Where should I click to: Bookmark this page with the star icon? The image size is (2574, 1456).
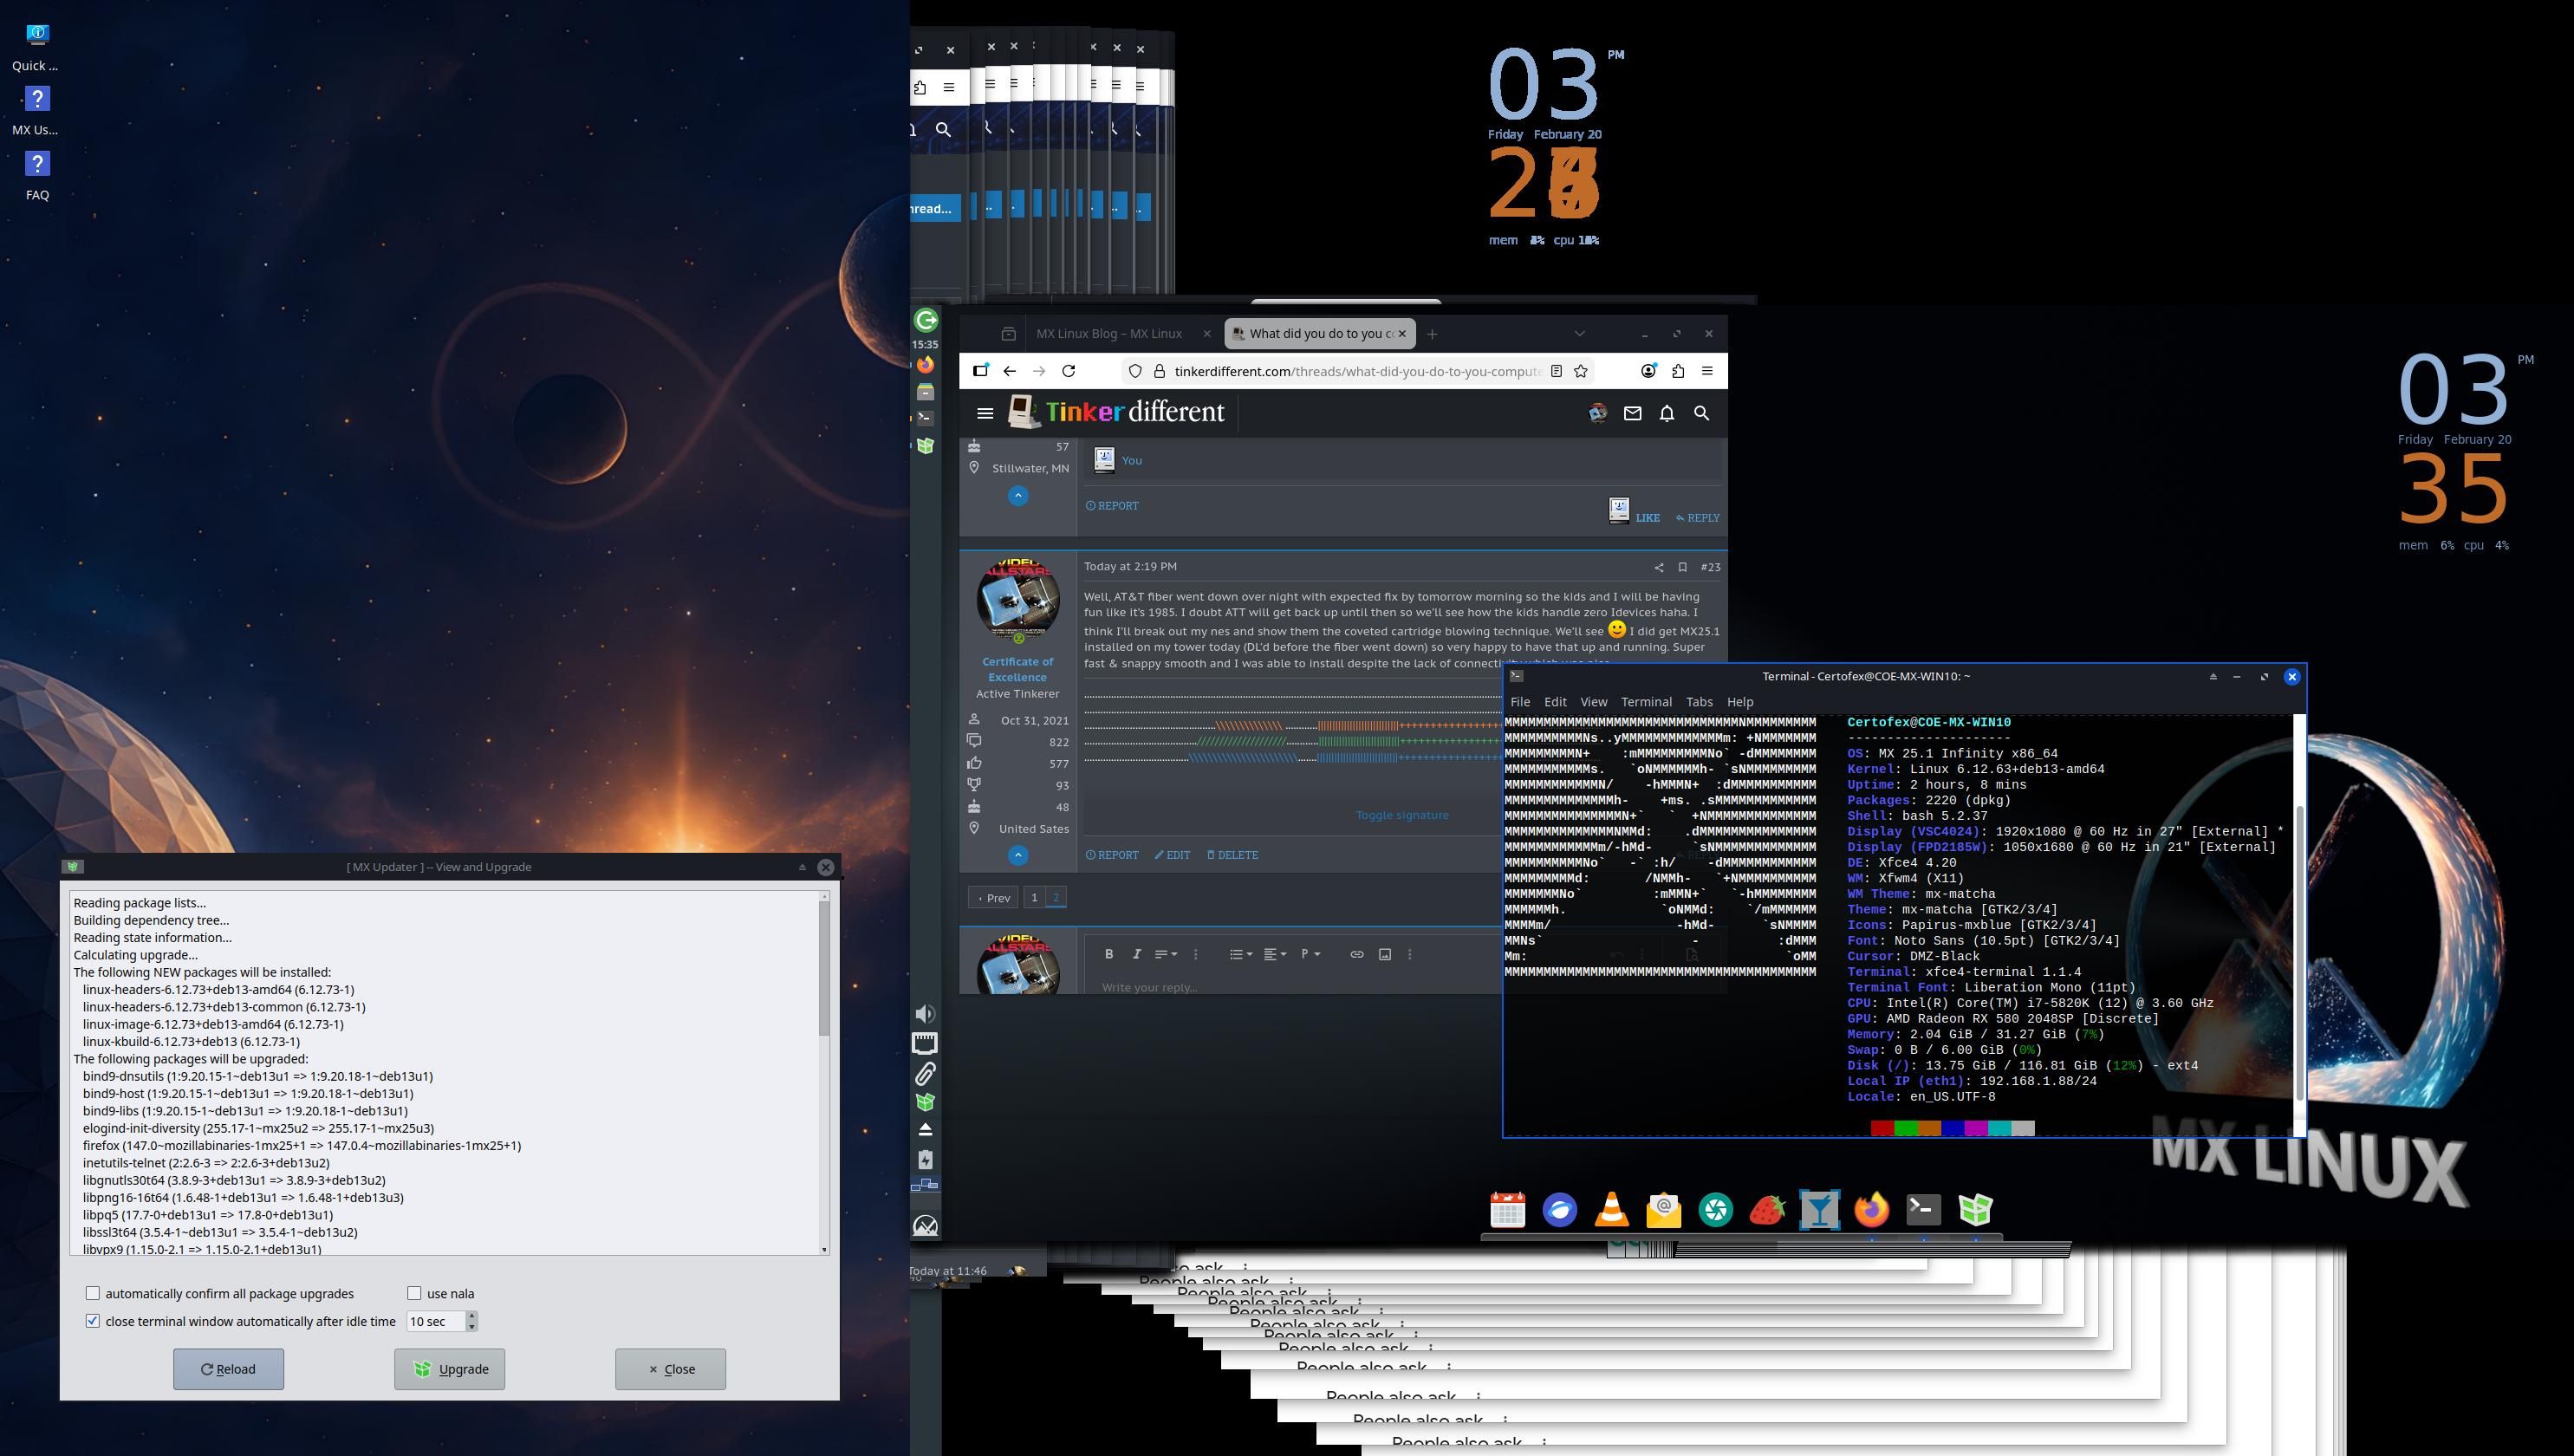pos(1580,371)
